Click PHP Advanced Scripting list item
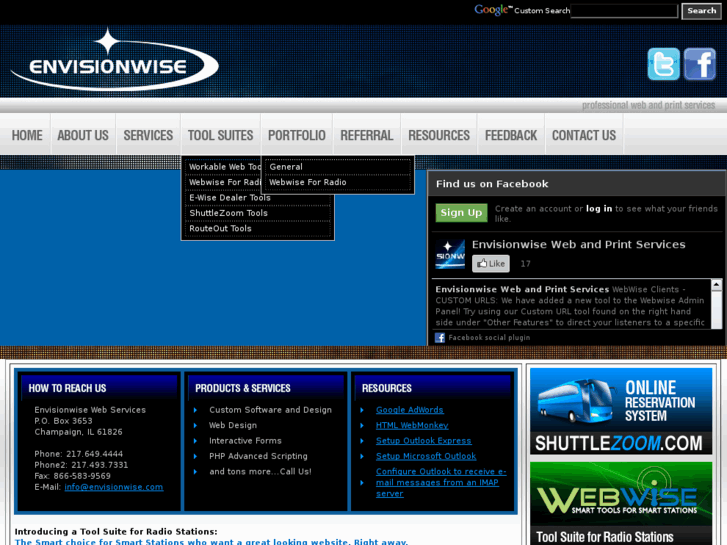 tap(258, 456)
